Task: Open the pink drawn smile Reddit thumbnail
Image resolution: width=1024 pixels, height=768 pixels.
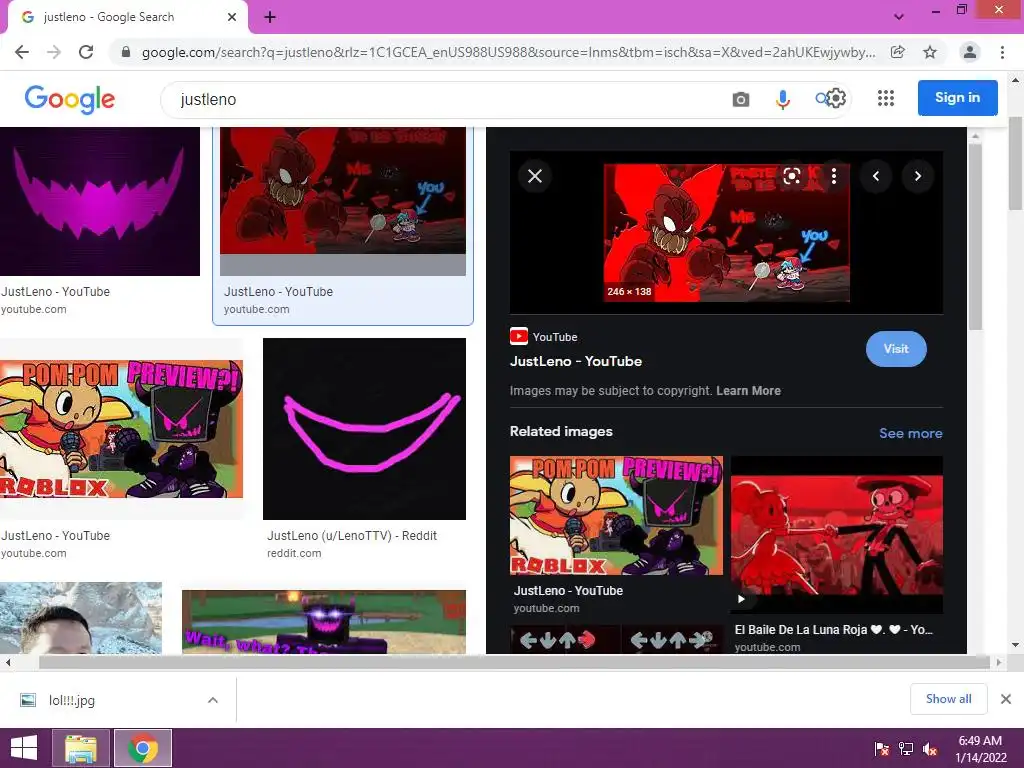Action: tap(364, 428)
